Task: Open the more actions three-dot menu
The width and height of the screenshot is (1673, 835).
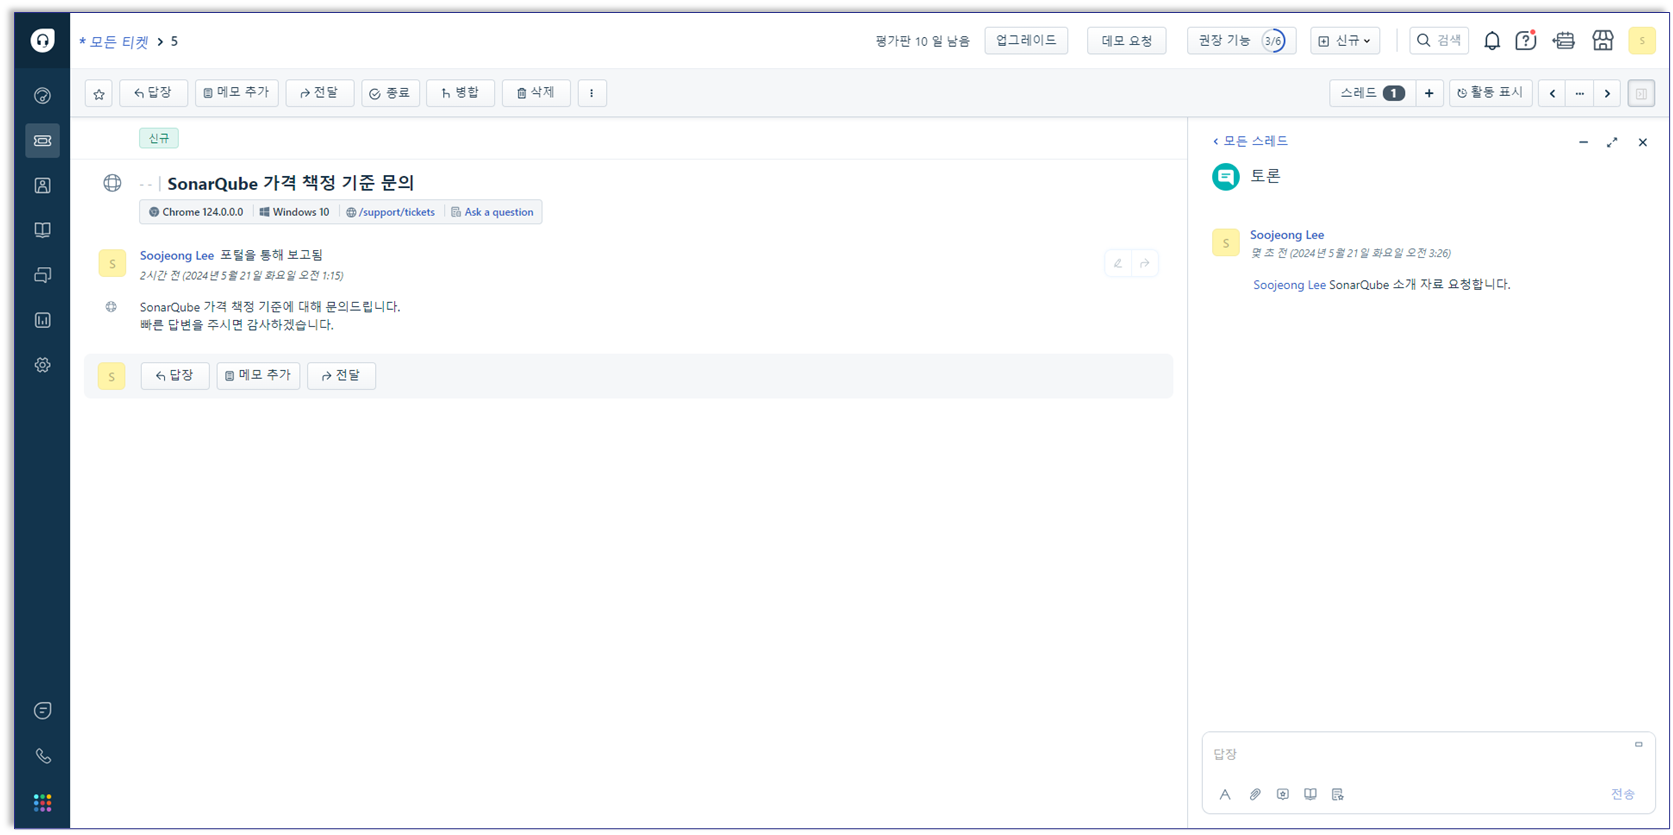Action: [592, 94]
